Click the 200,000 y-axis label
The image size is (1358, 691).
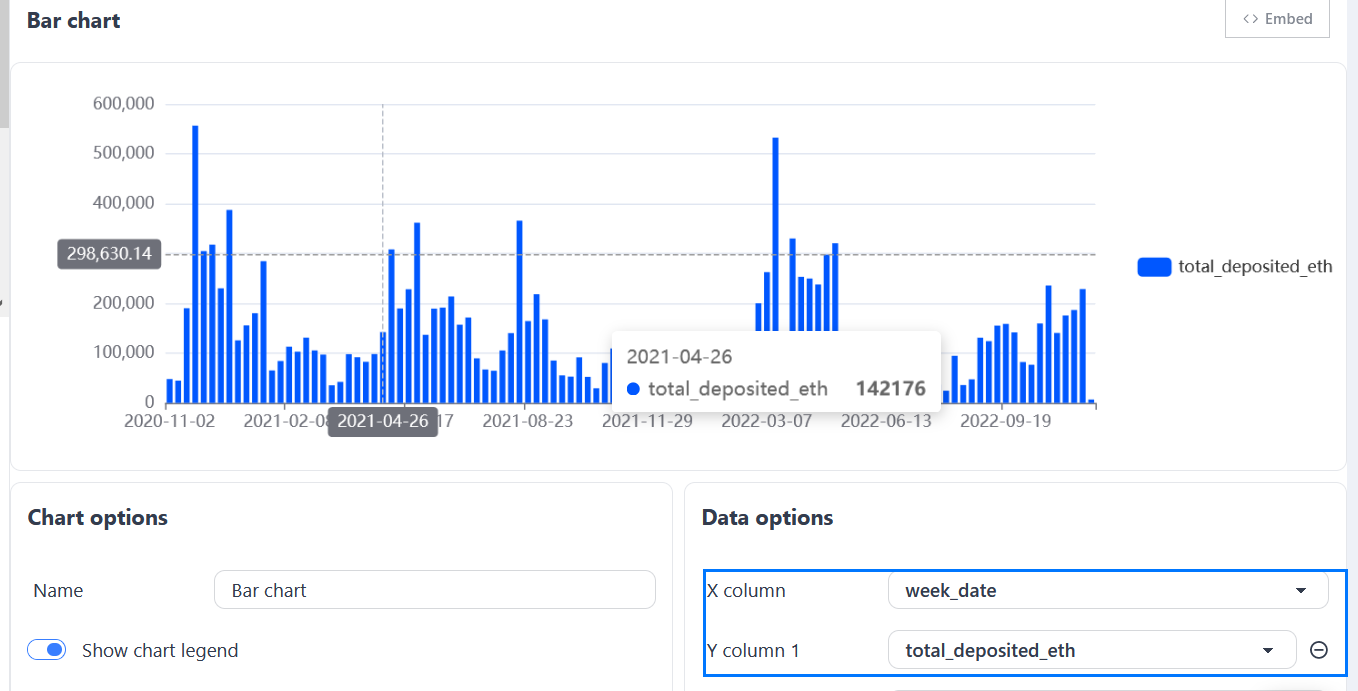click(123, 303)
